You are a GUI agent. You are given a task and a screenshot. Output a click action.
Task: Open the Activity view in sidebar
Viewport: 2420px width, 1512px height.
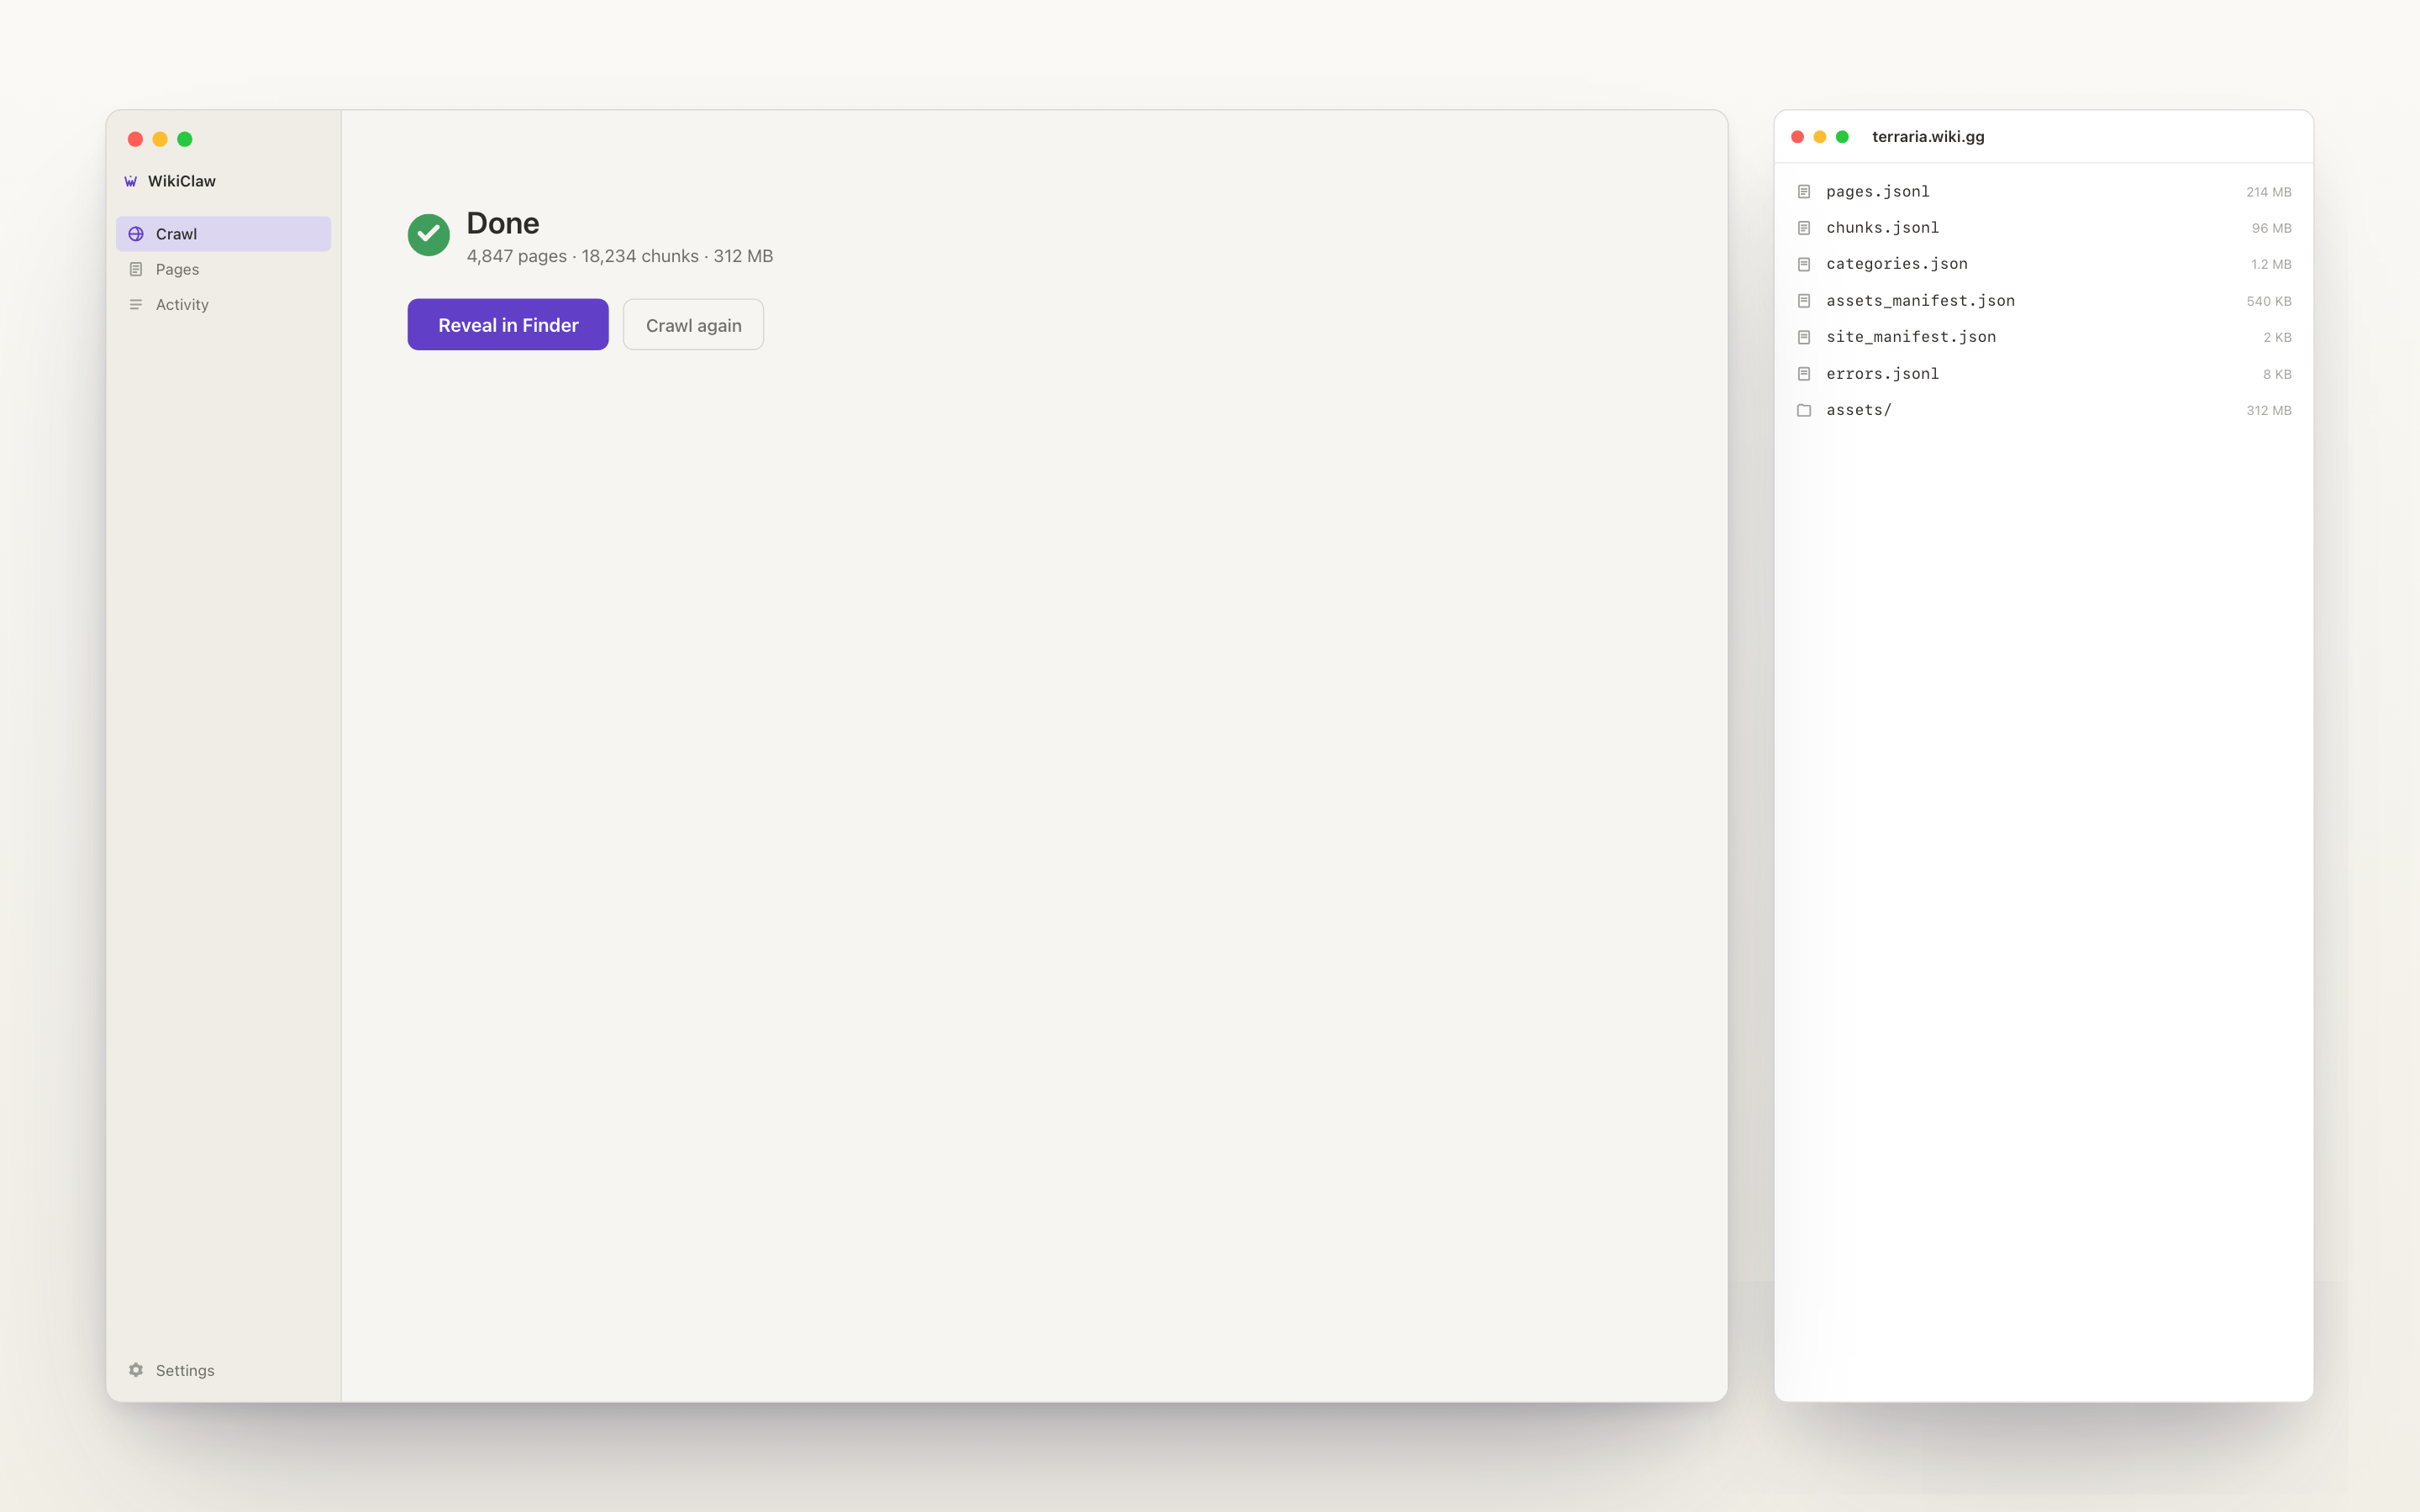pos(223,304)
